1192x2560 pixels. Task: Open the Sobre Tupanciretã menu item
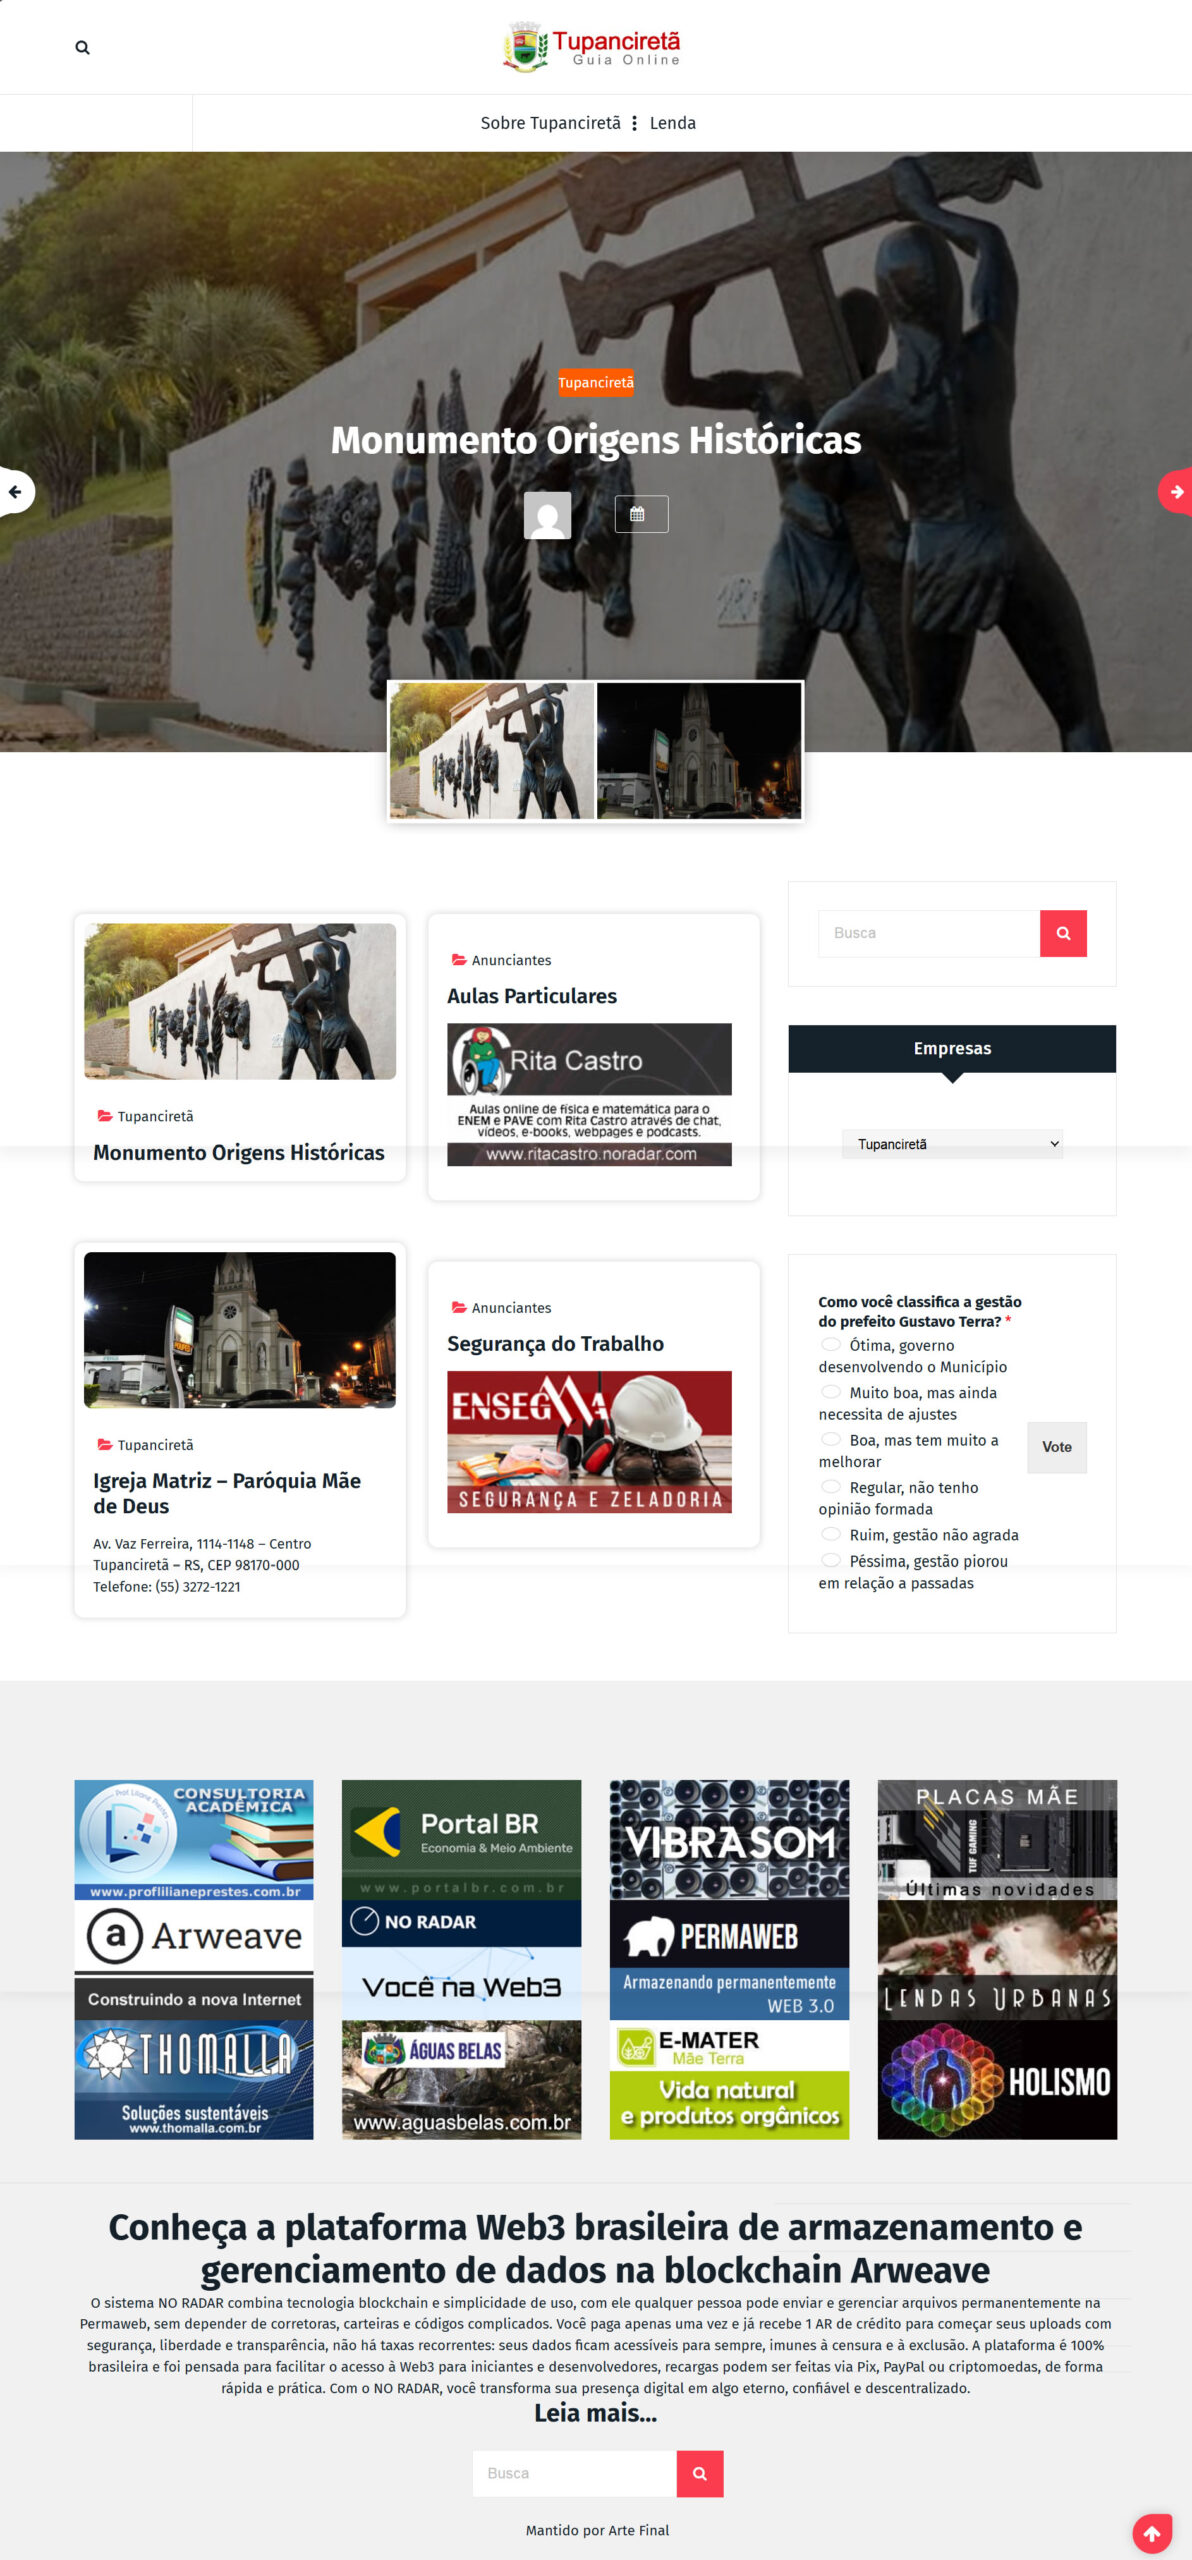pos(550,123)
